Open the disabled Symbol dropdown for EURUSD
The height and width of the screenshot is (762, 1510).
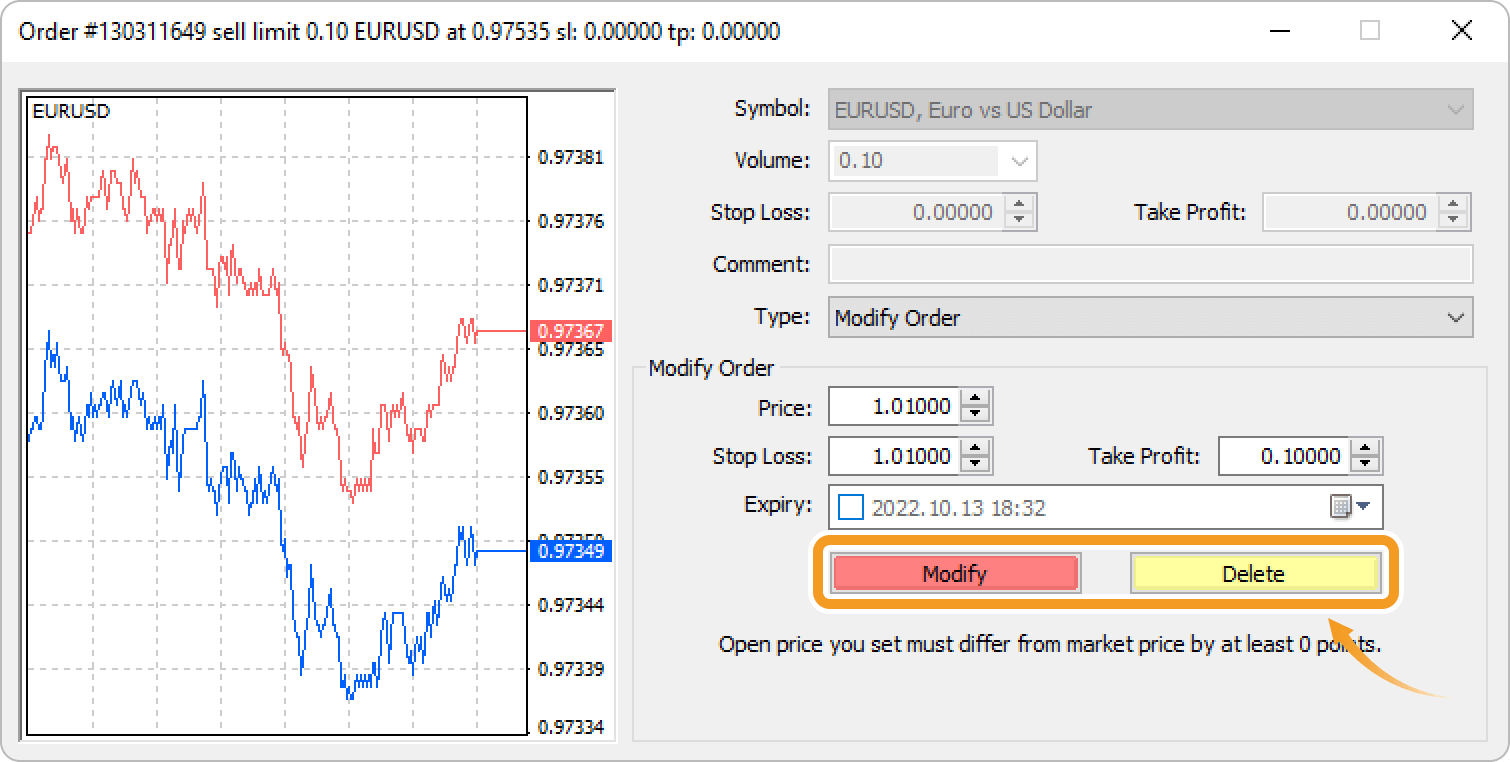click(x=1150, y=110)
